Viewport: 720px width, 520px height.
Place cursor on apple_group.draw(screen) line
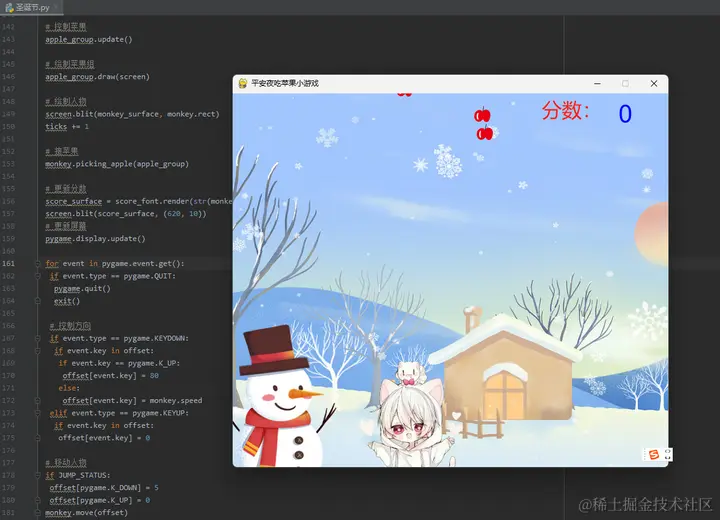tap(97, 77)
